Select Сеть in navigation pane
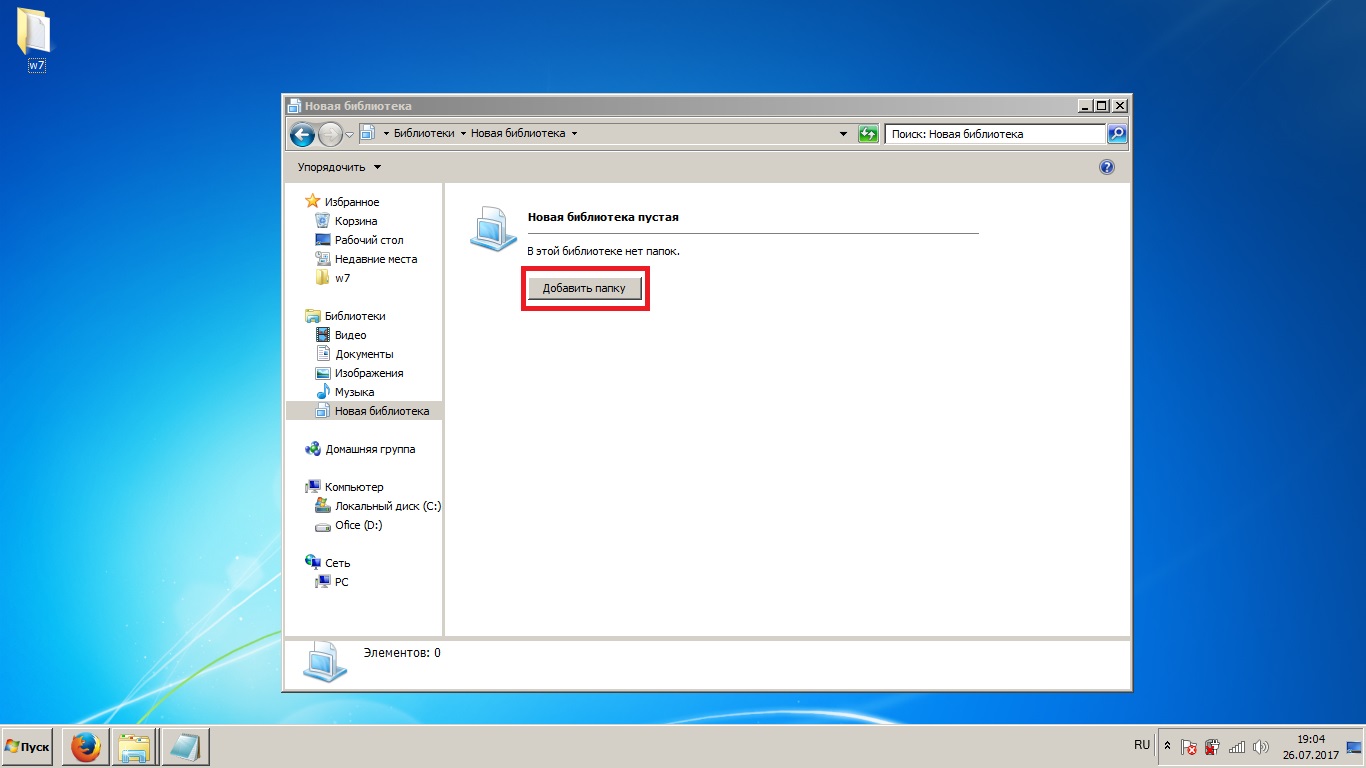The width and height of the screenshot is (1366, 768). coord(337,563)
